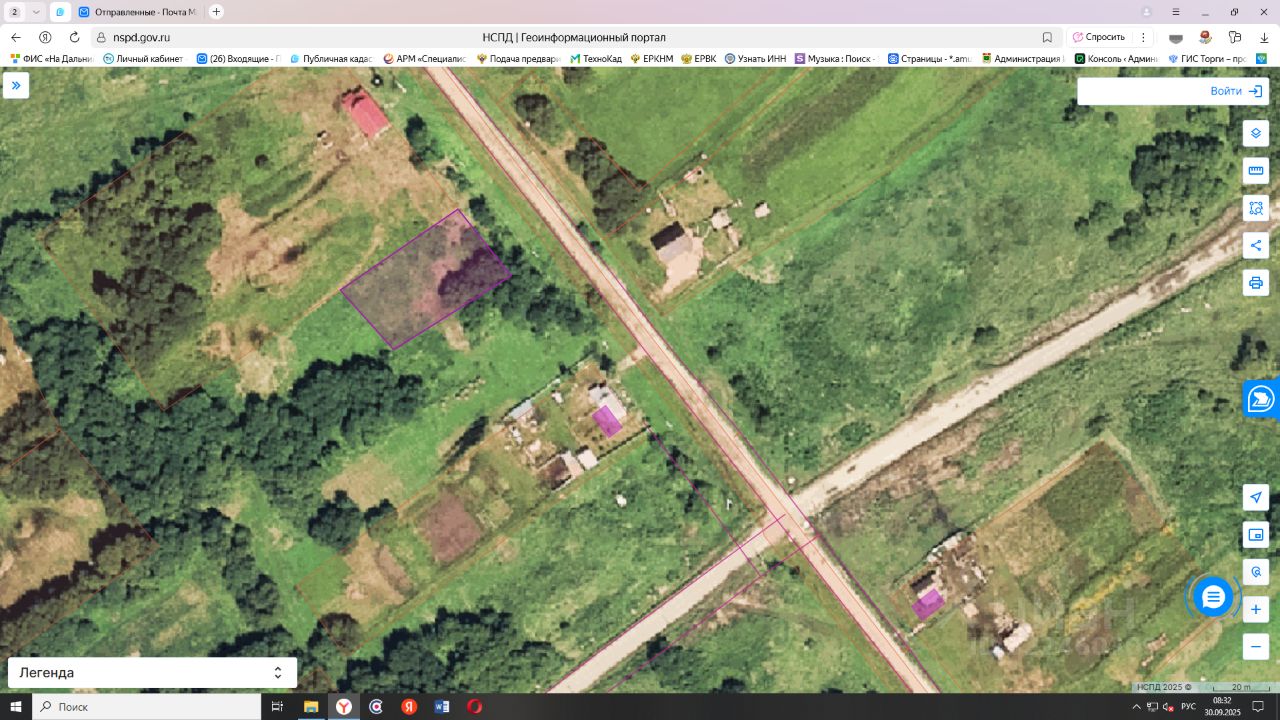Open the Страницы bookmark
This screenshot has height=720, width=1280.
pos(931,59)
